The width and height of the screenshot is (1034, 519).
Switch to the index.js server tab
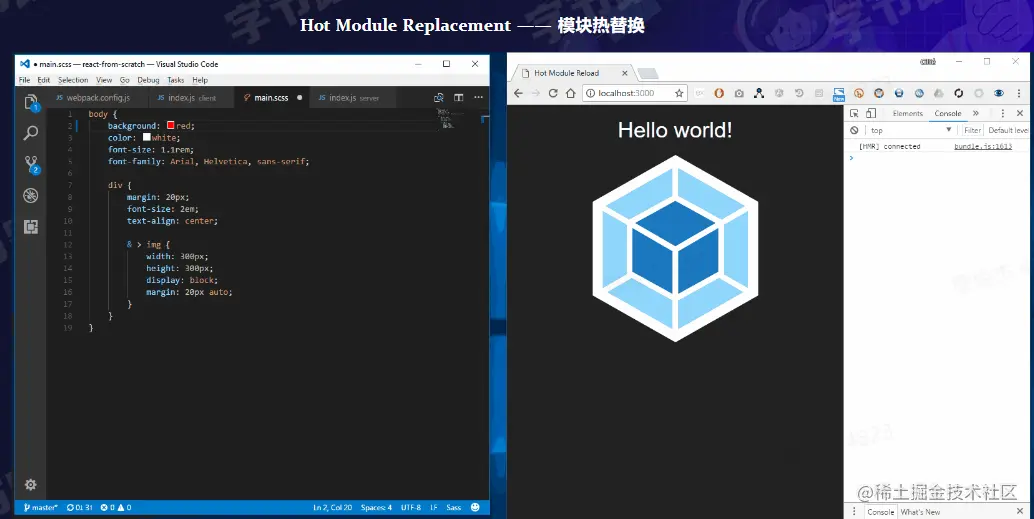point(354,98)
